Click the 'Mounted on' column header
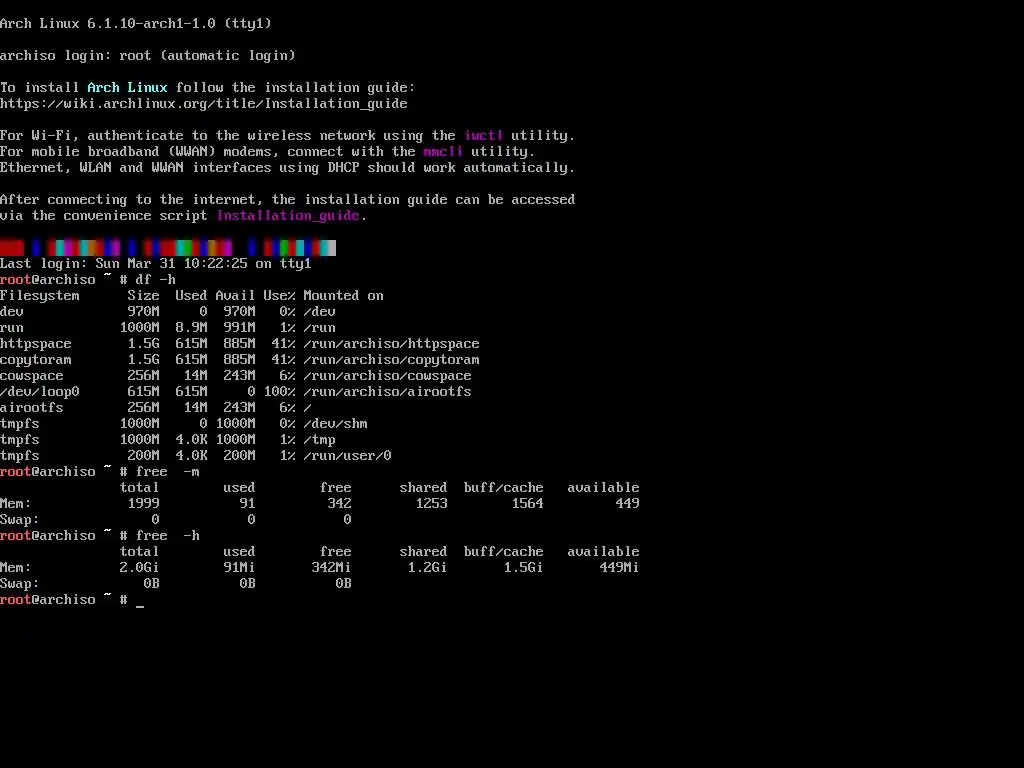The width and height of the screenshot is (1024, 768). pyautogui.click(x=344, y=296)
